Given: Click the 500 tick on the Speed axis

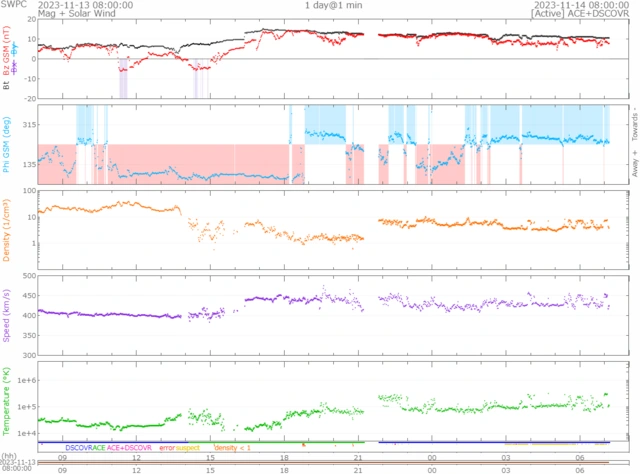Looking at the screenshot, I should point(29,276).
